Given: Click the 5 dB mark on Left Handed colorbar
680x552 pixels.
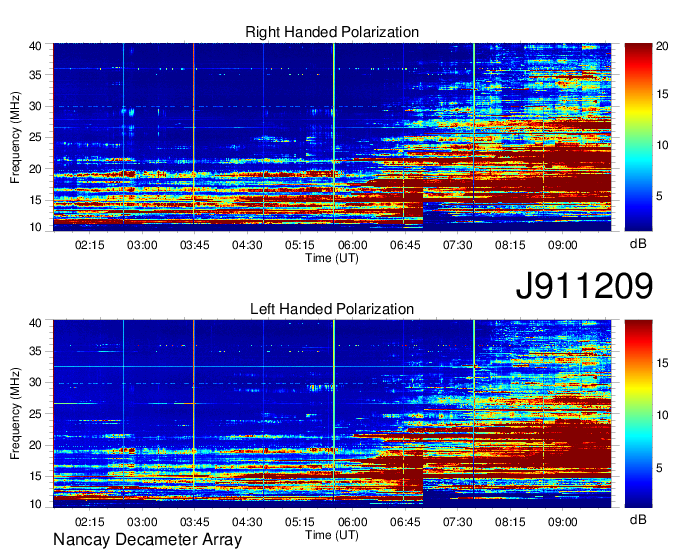Looking at the screenshot, I should pyautogui.click(x=659, y=468).
